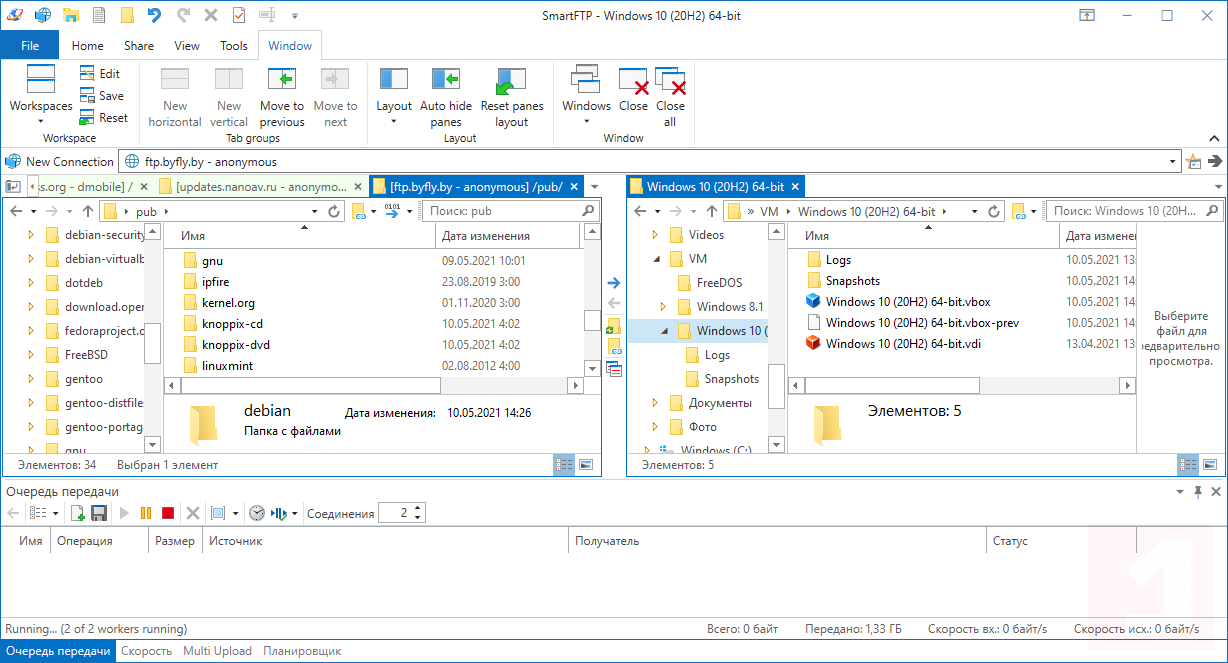The image size is (1228, 663).
Task: Expand the FreeBSD tree node
Action: [31, 355]
